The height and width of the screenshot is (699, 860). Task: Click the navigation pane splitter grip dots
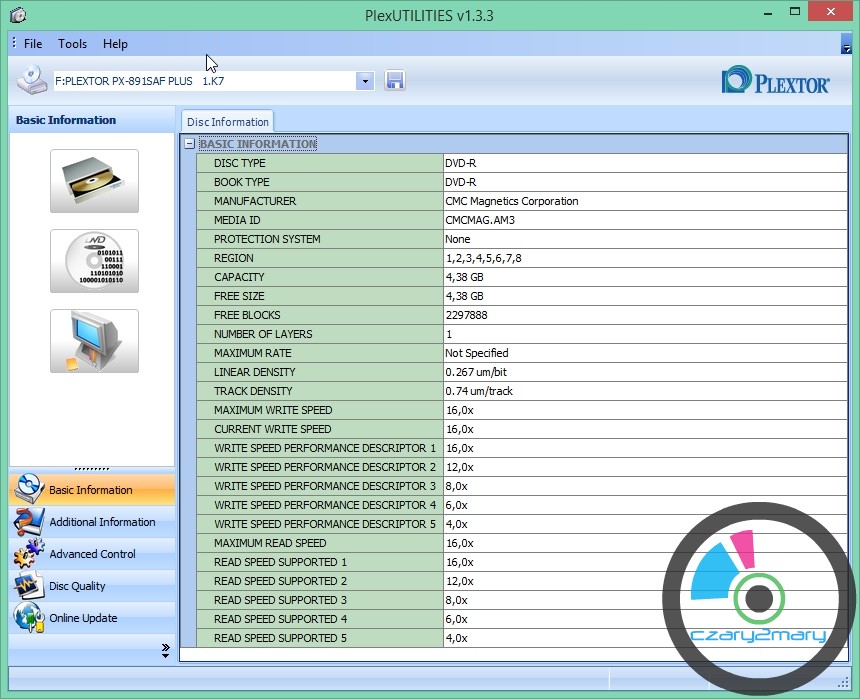[92, 469]
